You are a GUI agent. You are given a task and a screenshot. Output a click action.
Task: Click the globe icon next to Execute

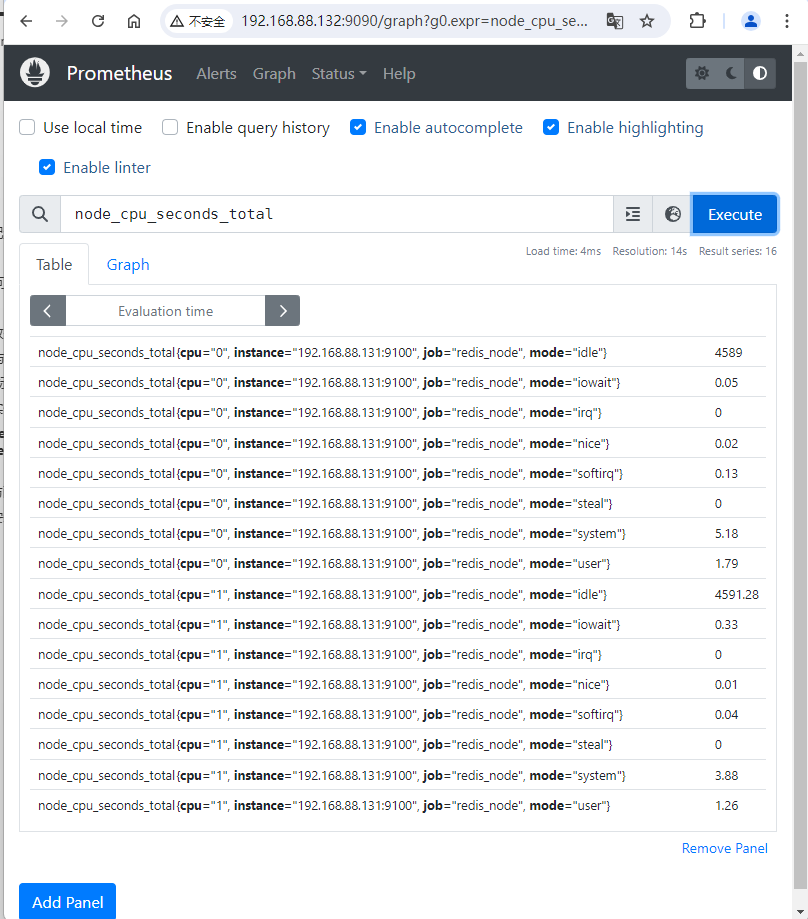tap(672, 213)
